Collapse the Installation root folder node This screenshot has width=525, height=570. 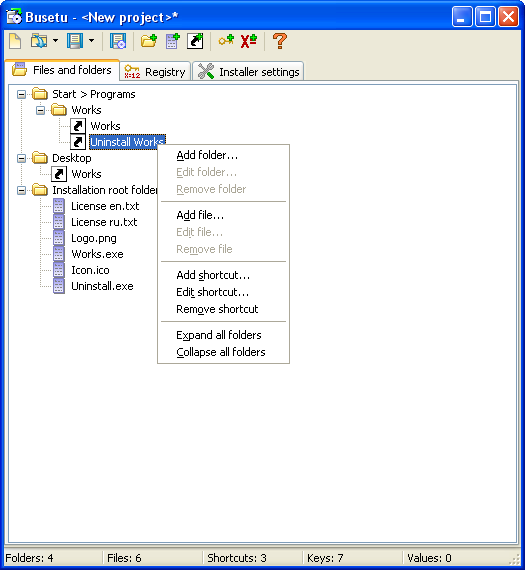point(21,190)
